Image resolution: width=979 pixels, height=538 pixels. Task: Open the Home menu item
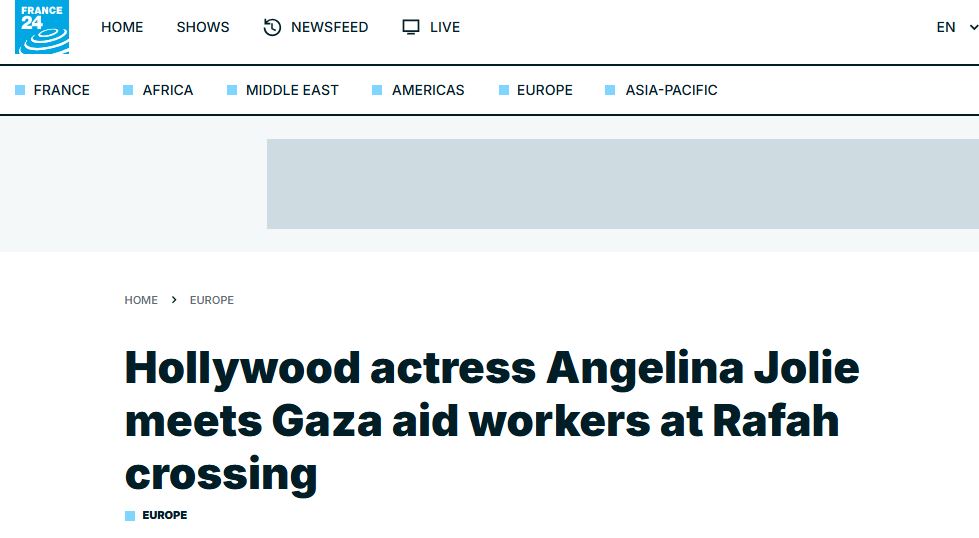click(x=122, y=27)
